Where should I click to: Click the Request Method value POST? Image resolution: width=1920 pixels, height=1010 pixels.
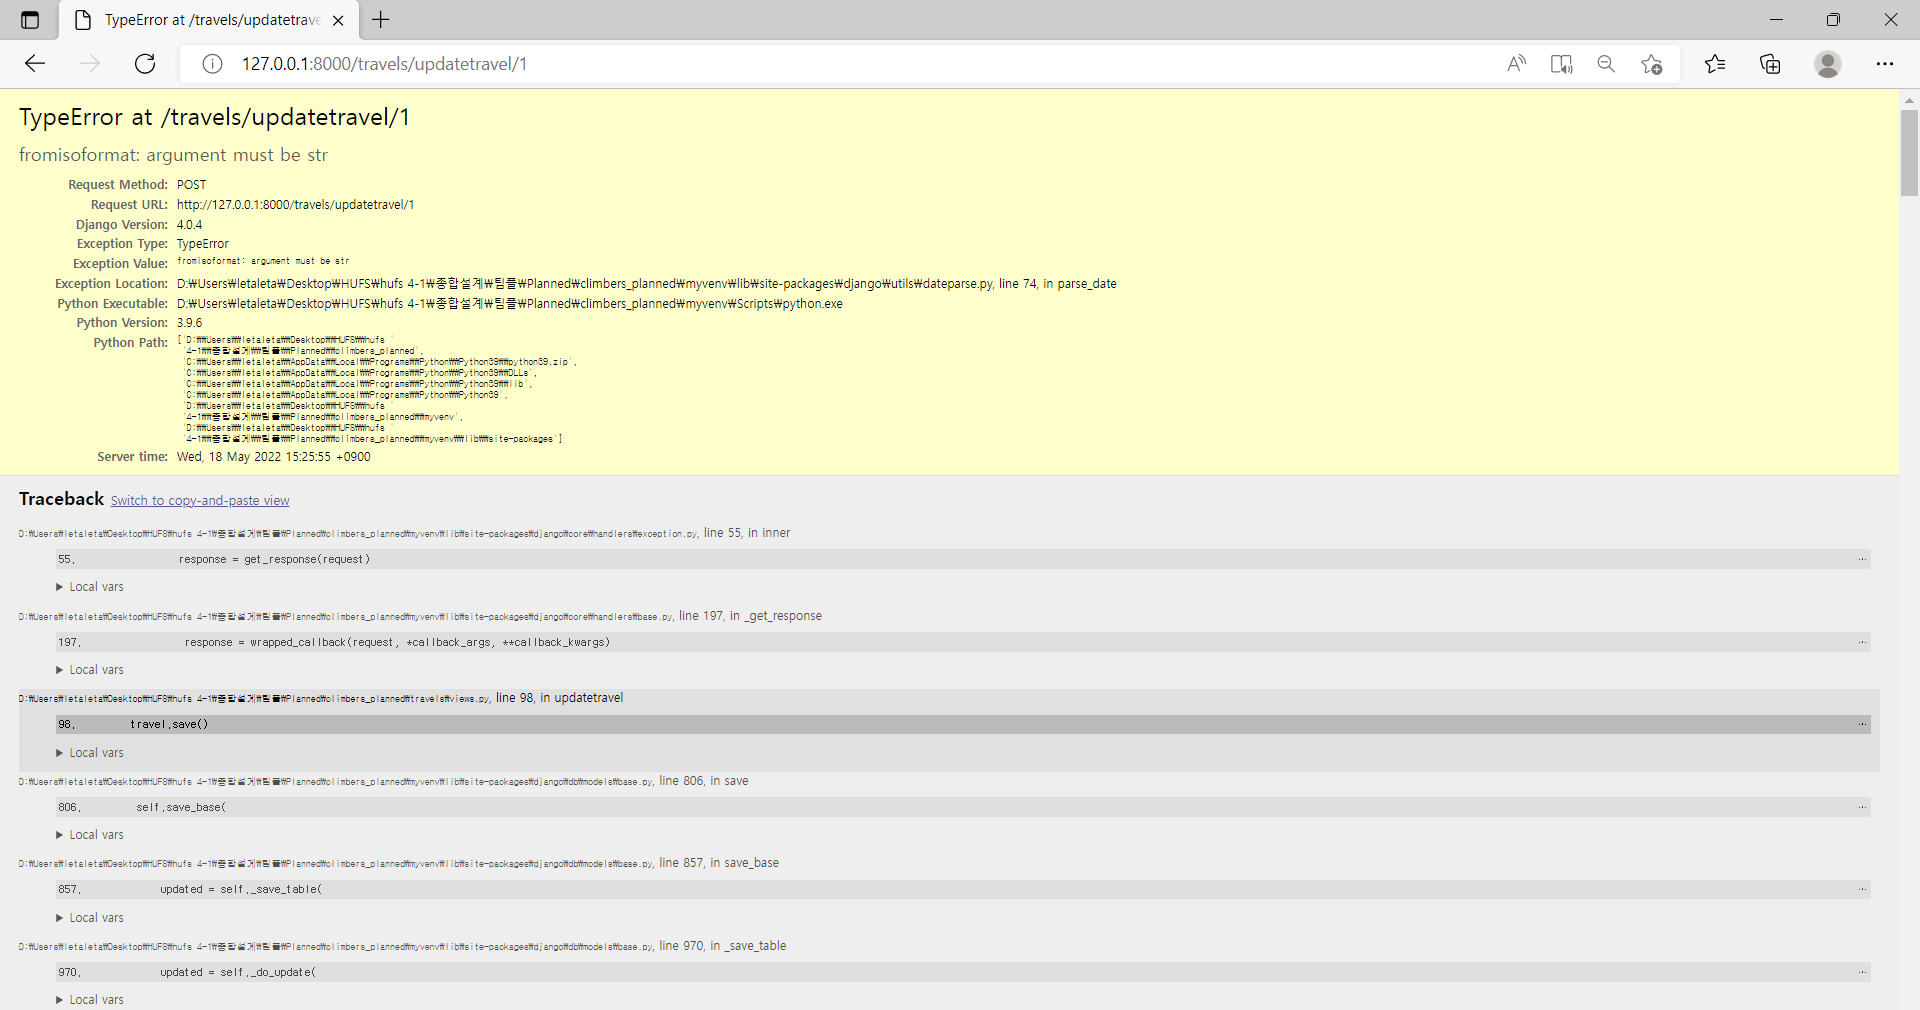point(192,185)
